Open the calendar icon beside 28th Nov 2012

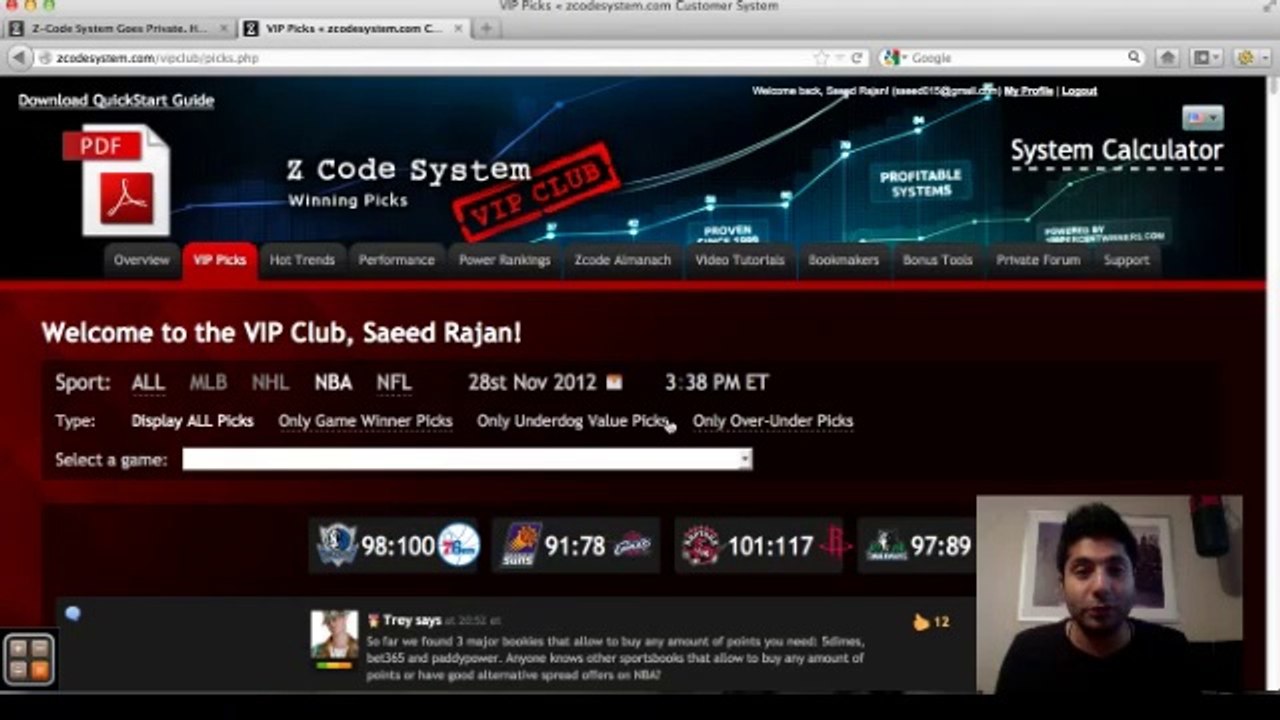pos(614,382)
